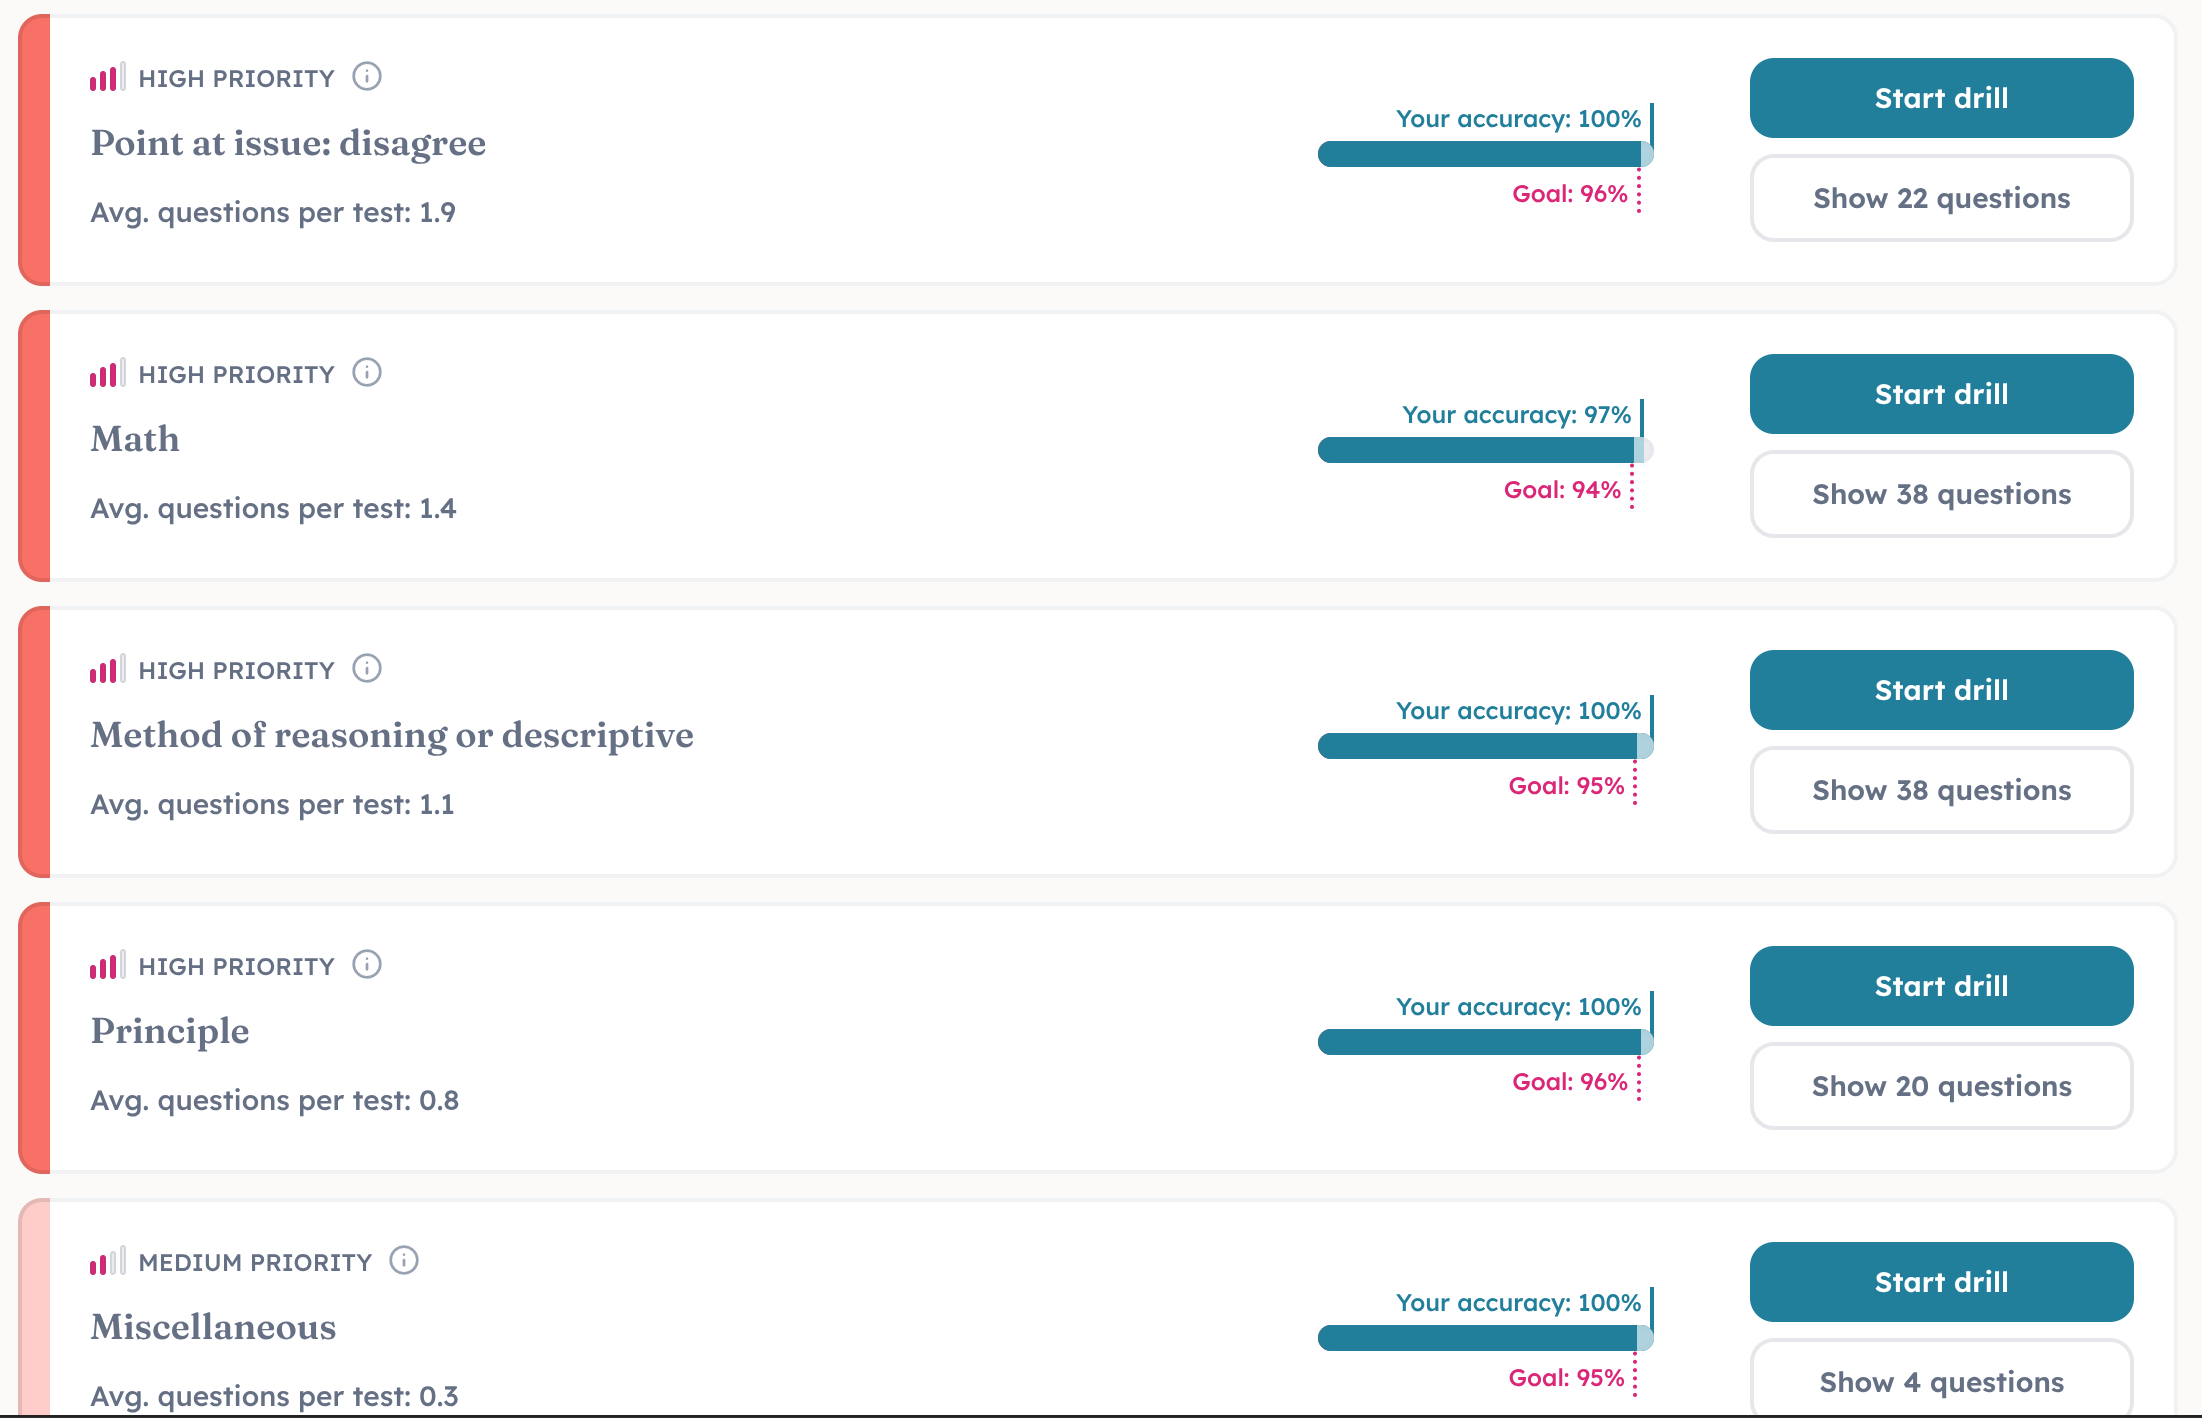Show 4 questions for Miscellaneous
The image size is (2202, 1418).
point(1941,1380)
